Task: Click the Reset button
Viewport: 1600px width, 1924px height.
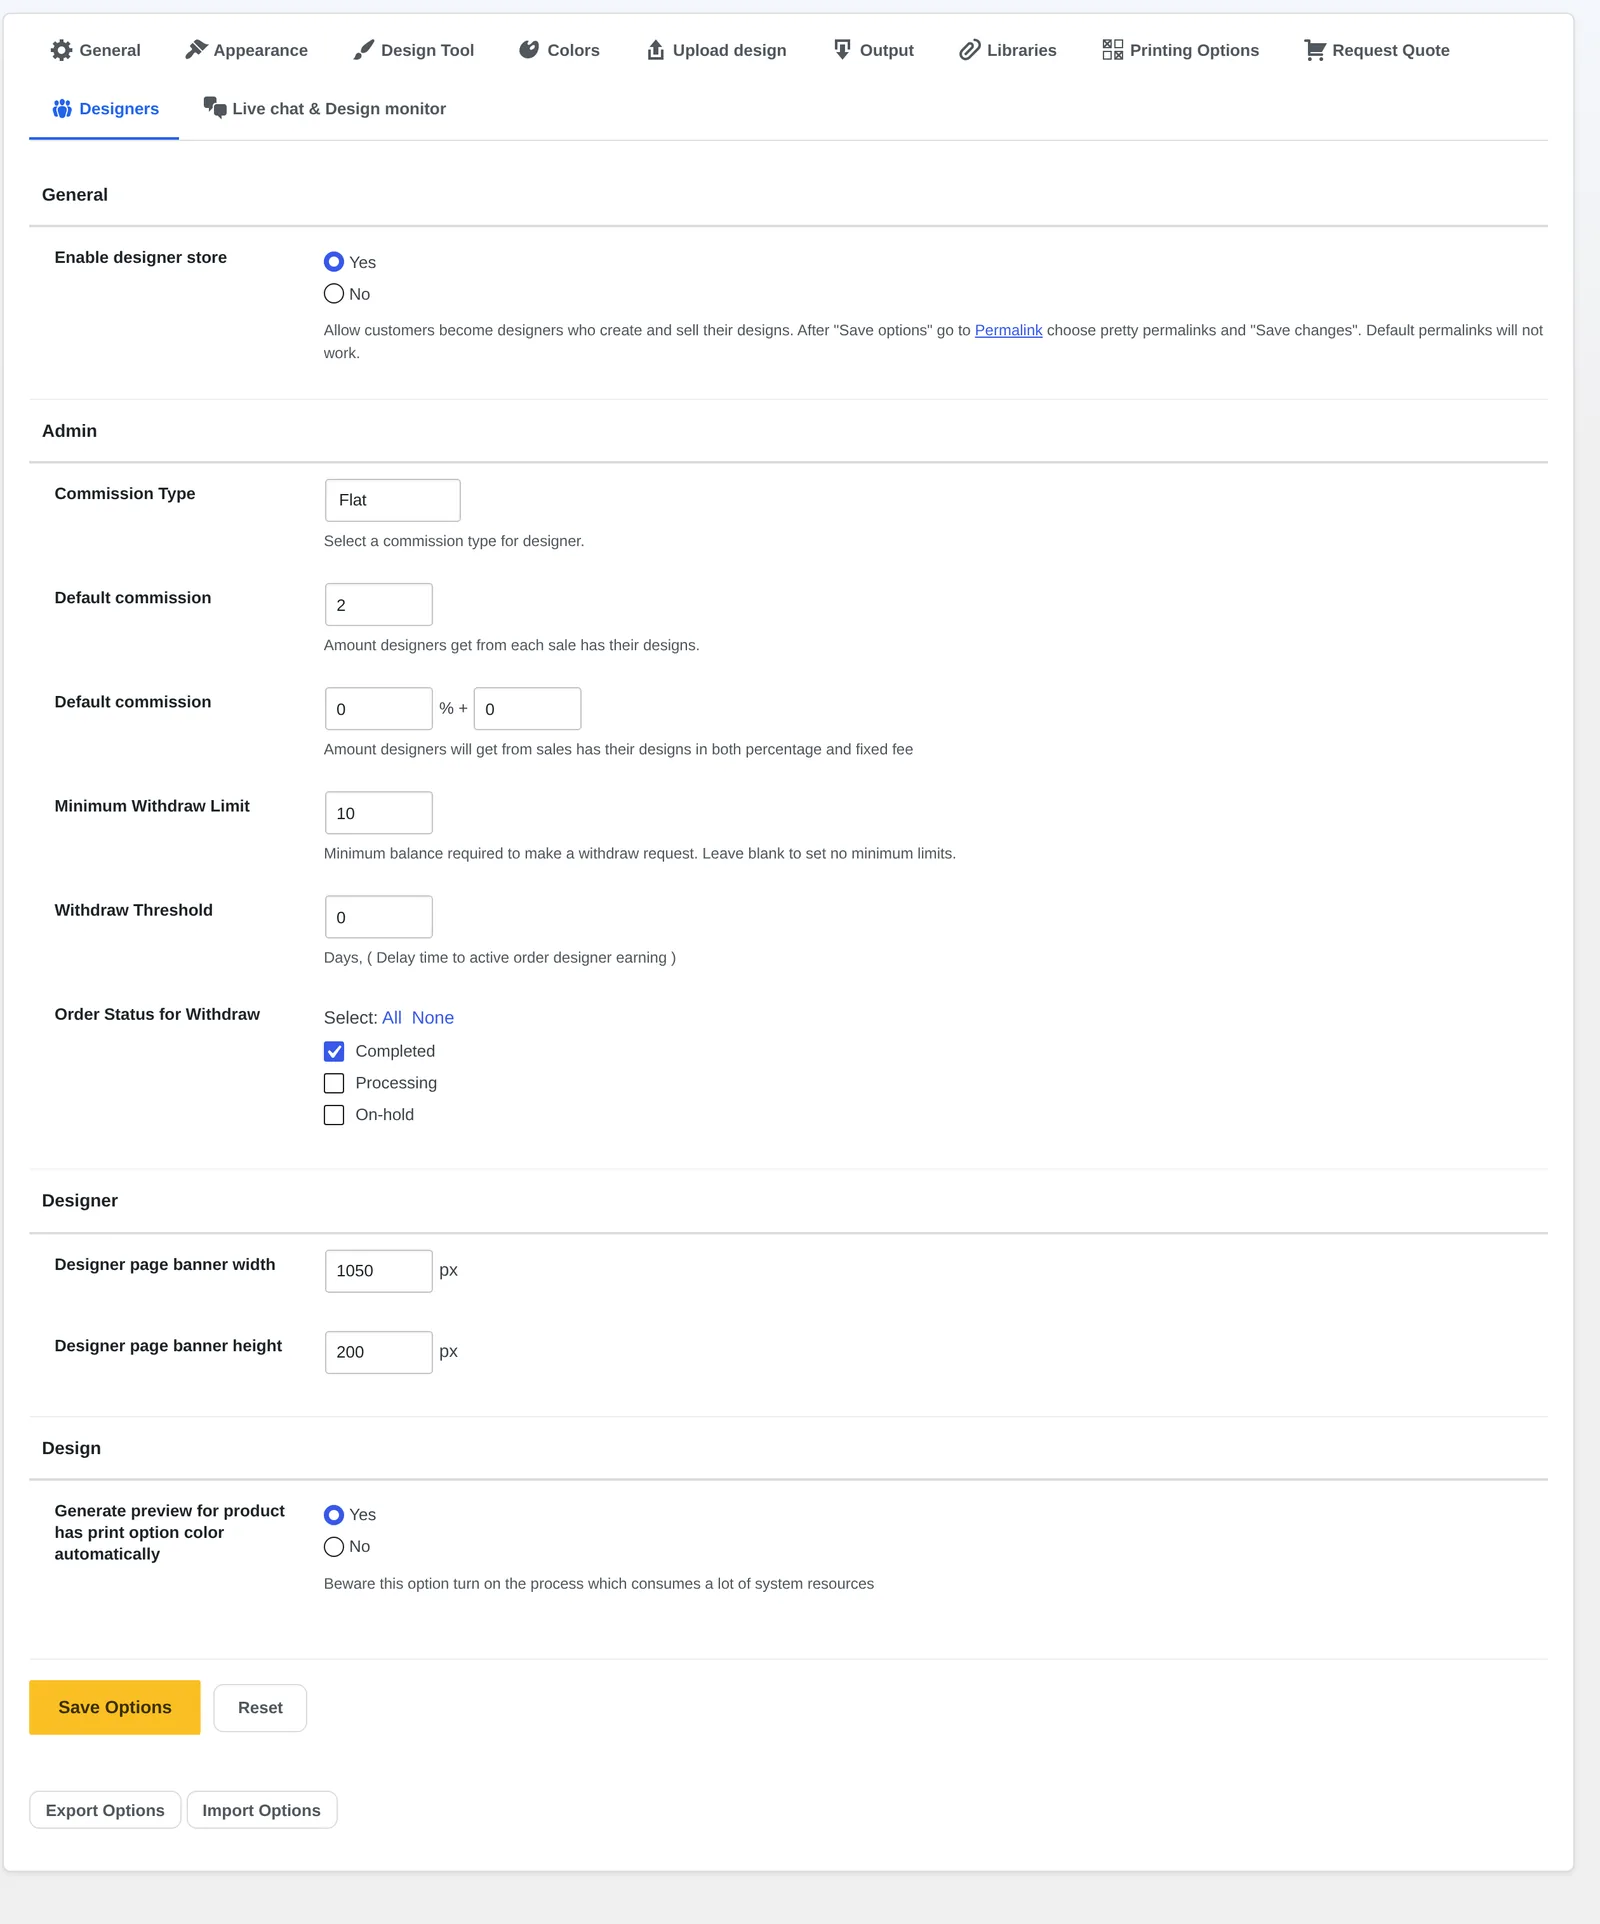Action: [x=260, y=1708]
